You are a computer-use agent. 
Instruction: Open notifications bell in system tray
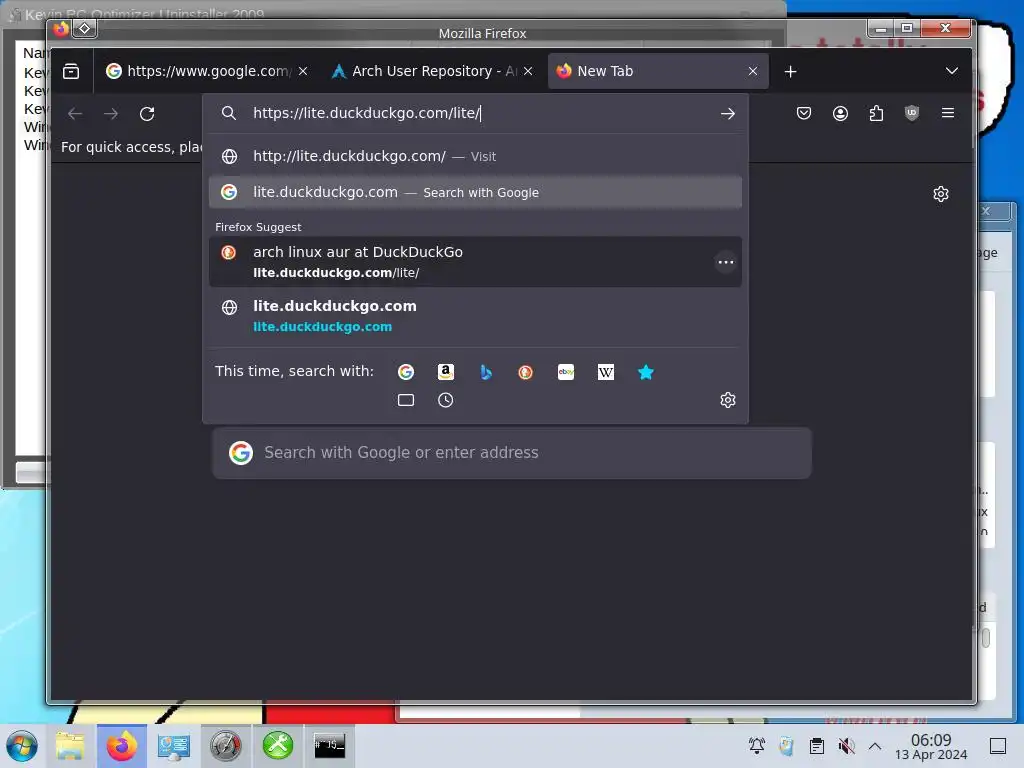pos(757,746)
